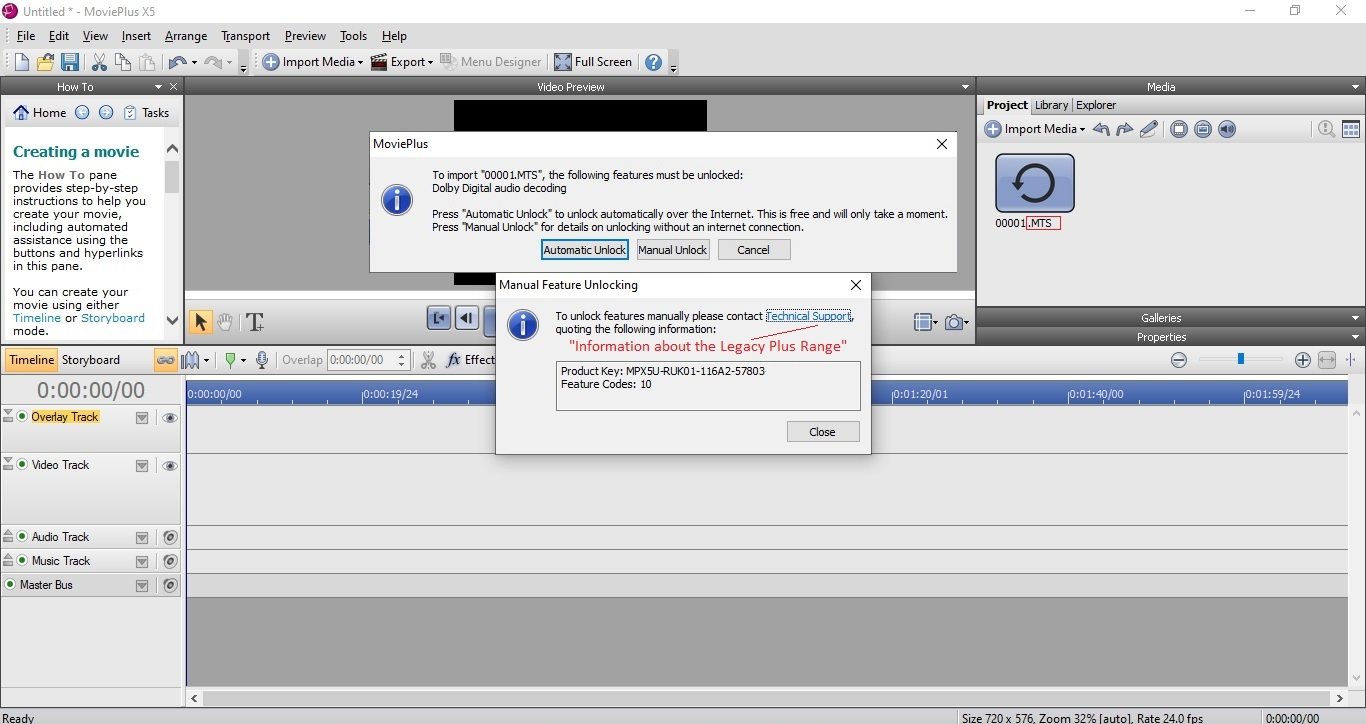Zoom in the timeline with plus icon
Viewport: 1366px width, 724px height.
pos(1302,360)
